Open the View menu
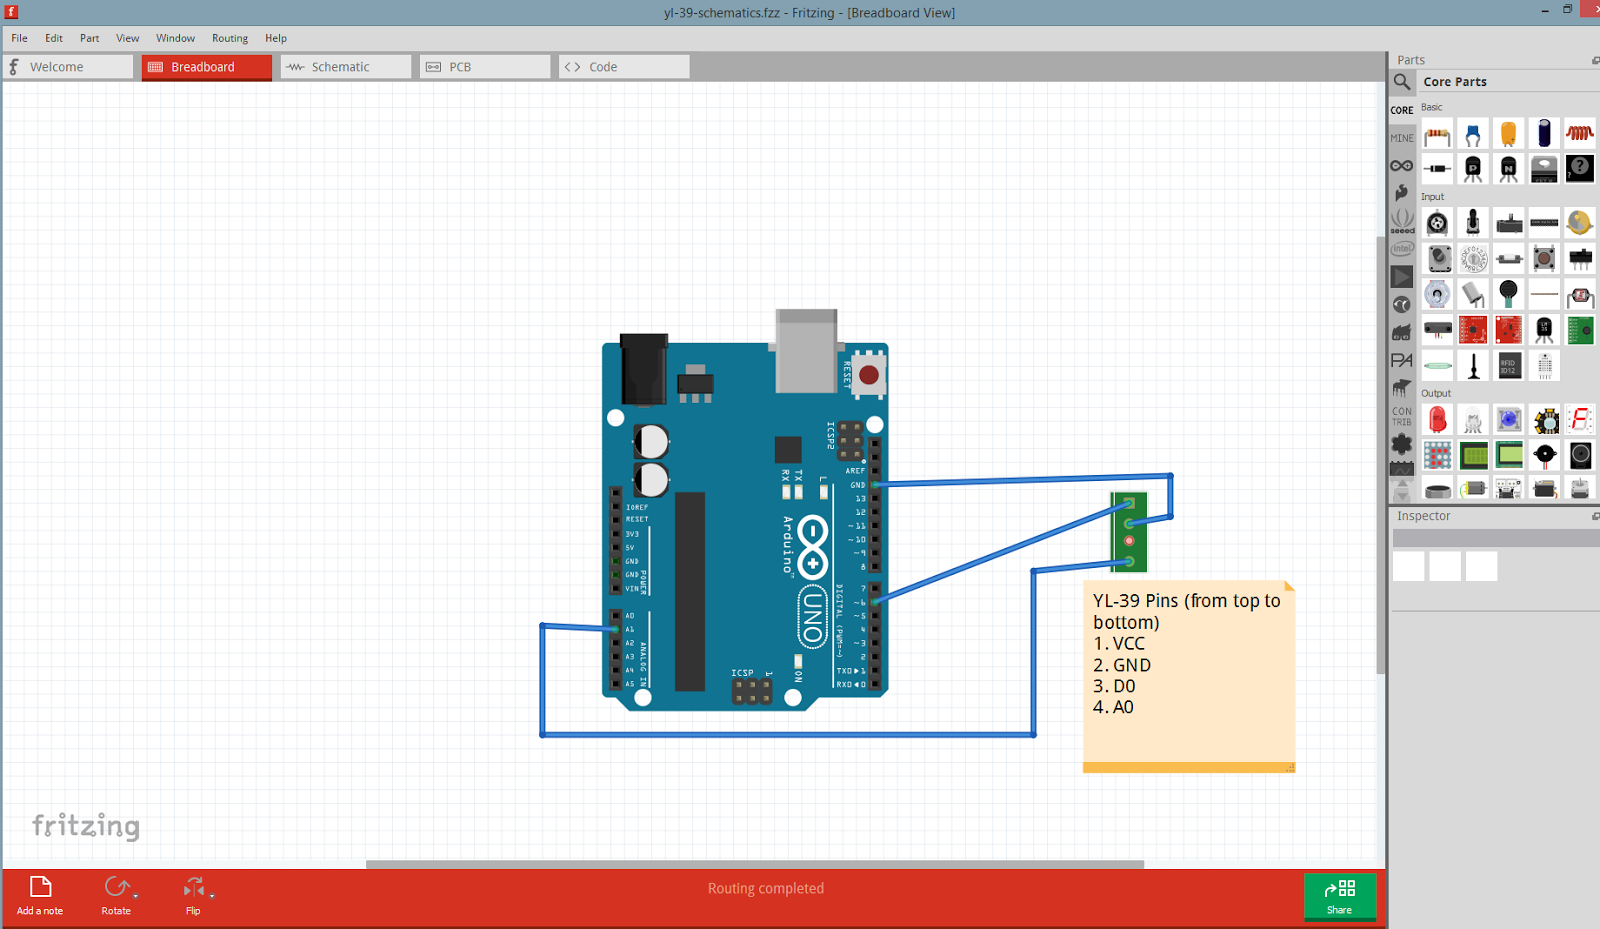1600x929 pixels. [128, 38]
